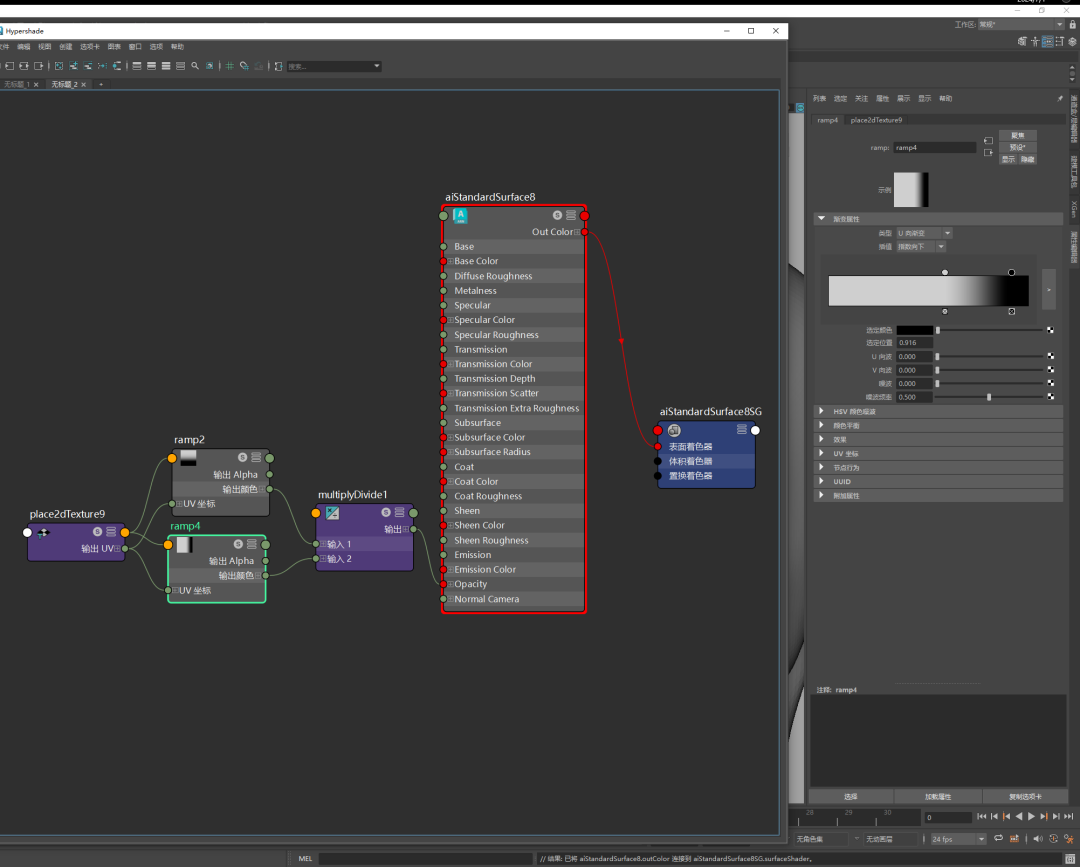Click the input connections icon in Hypershade toolbar

coord(10,66)
